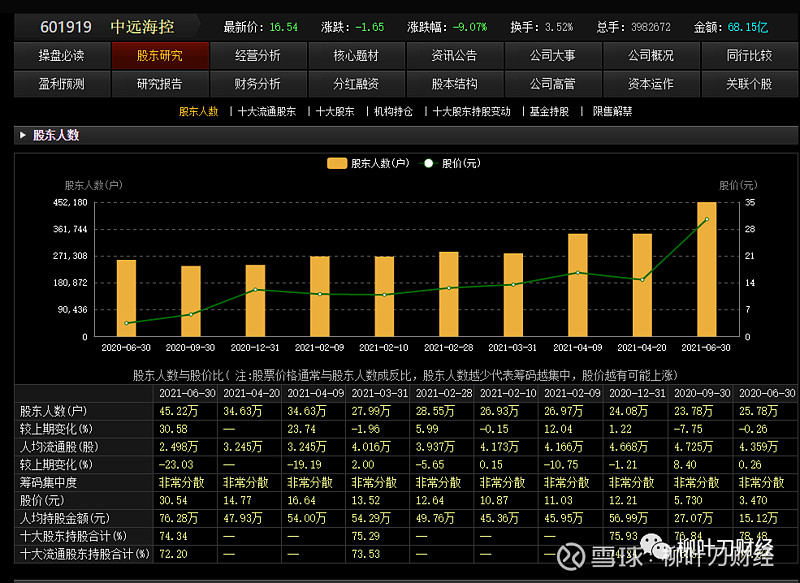Open the 盈利预测 tab

point(62,84)
